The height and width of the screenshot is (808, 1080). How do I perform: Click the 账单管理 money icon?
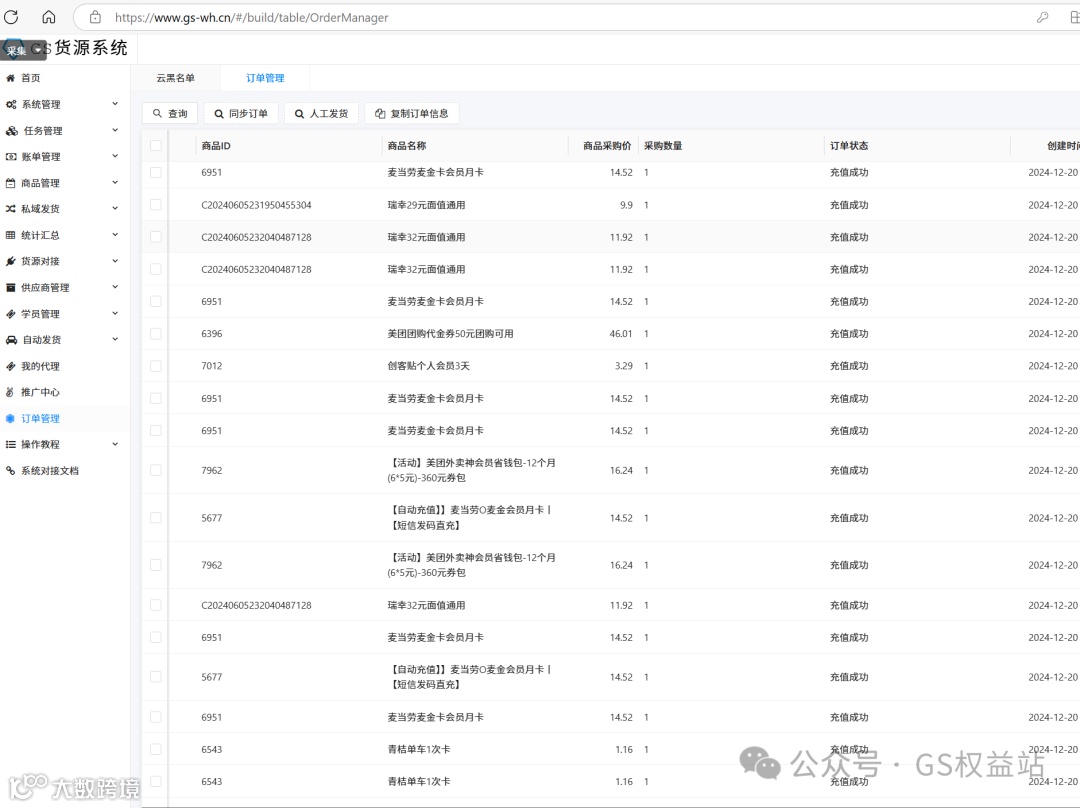click(11, 156)
